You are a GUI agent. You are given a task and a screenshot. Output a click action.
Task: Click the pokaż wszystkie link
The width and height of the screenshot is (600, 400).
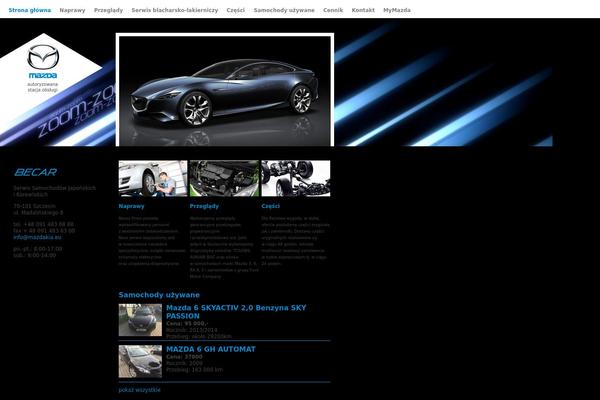[139, 390]
